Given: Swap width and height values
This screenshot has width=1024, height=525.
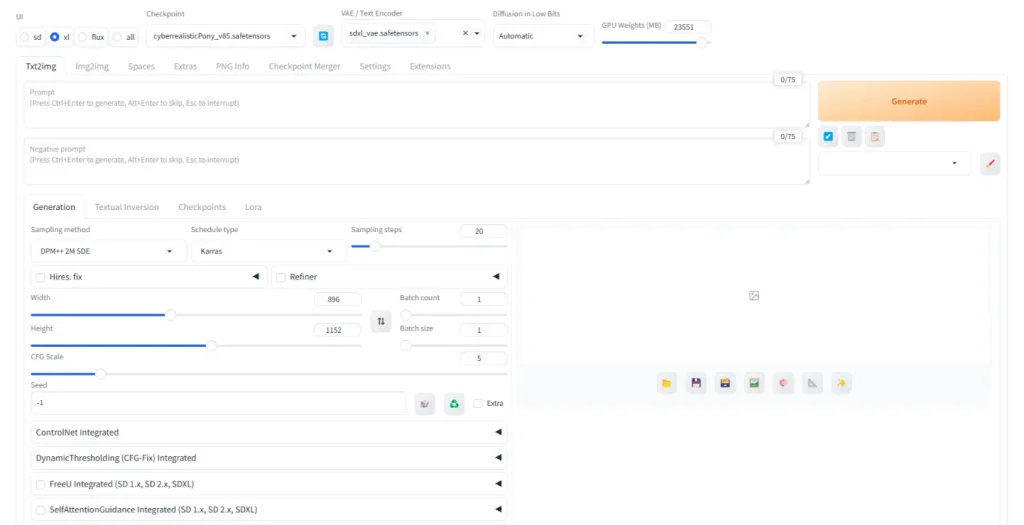Looking at the screenshot, I should (x=381, y=321).
